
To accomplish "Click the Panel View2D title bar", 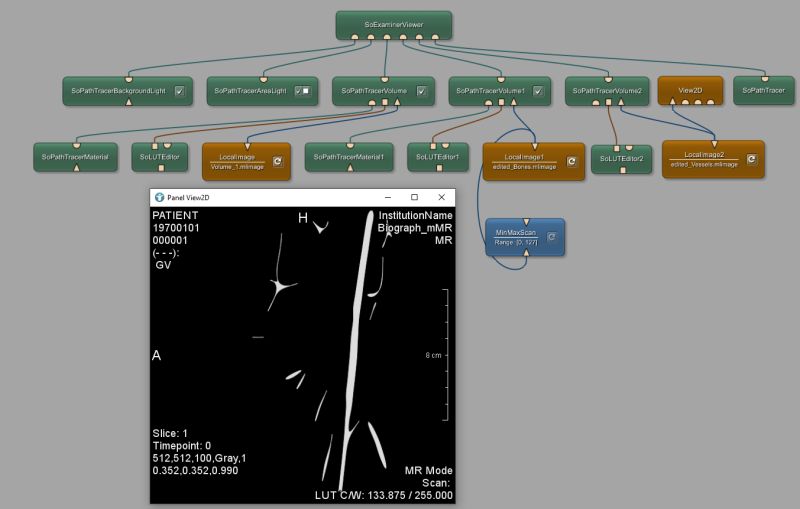I will [302, 197].
